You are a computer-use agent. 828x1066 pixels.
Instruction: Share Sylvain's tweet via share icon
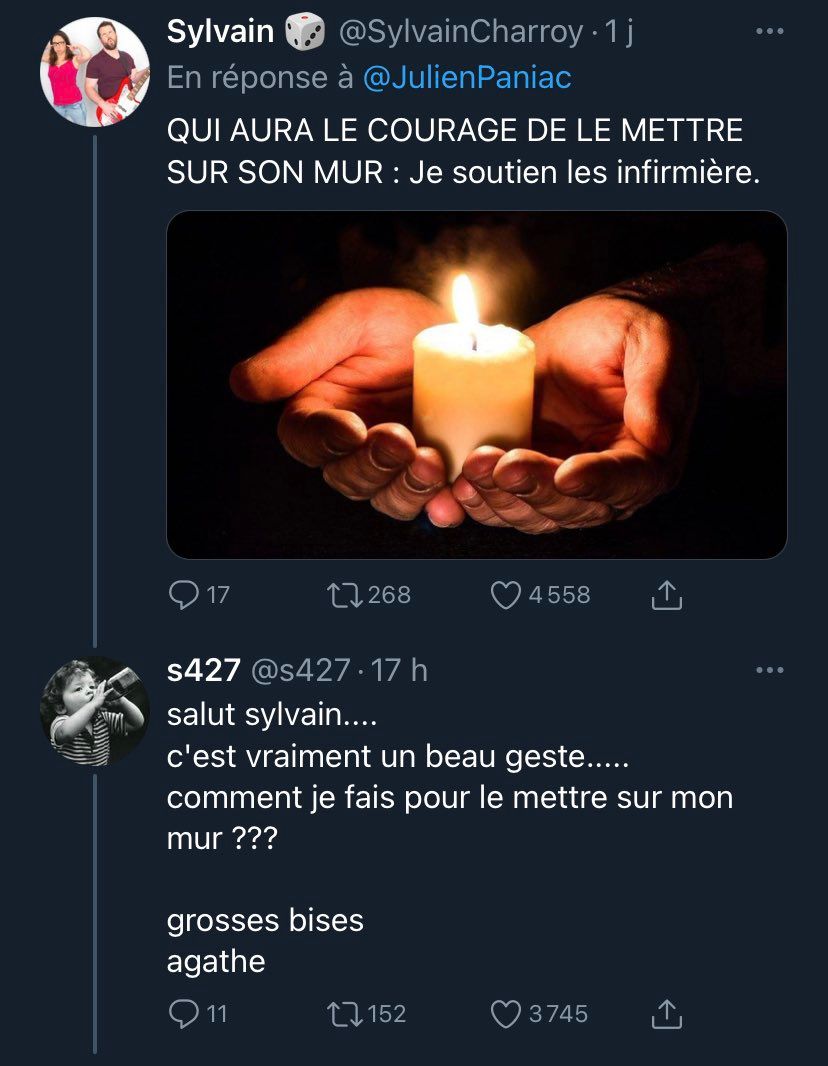coord(666,596)
